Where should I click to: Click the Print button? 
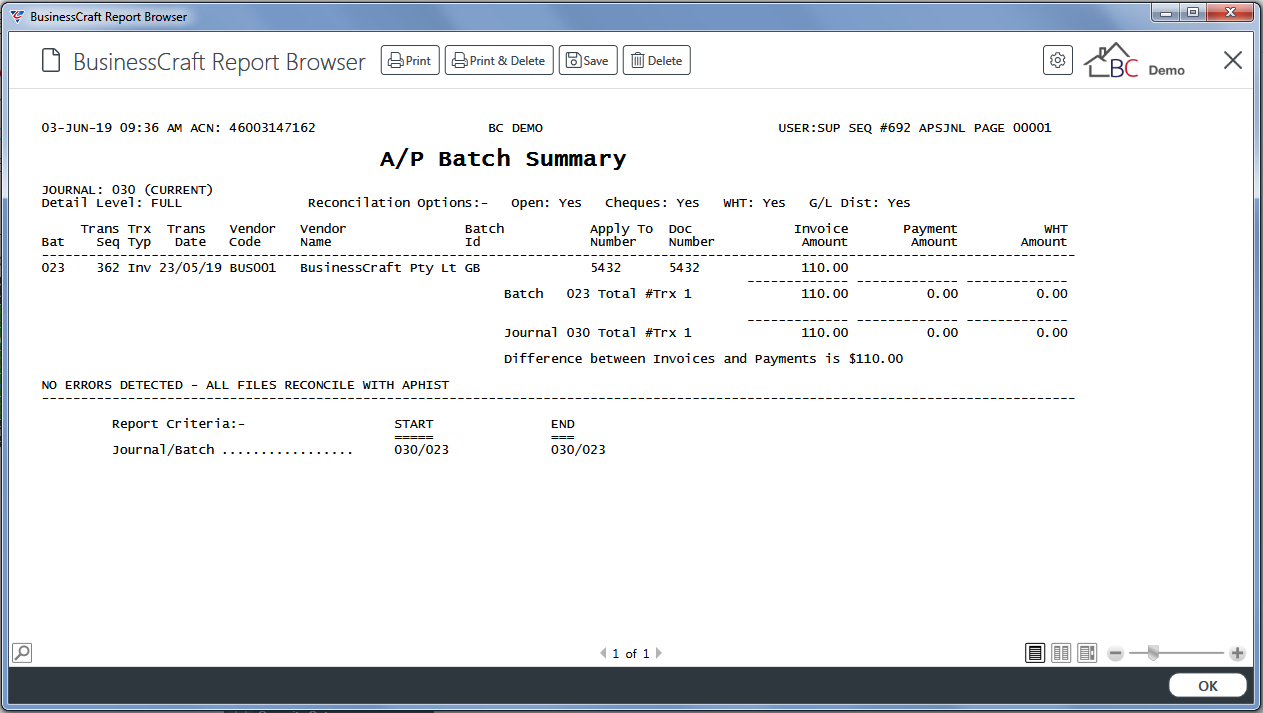(x=410, y=61)
